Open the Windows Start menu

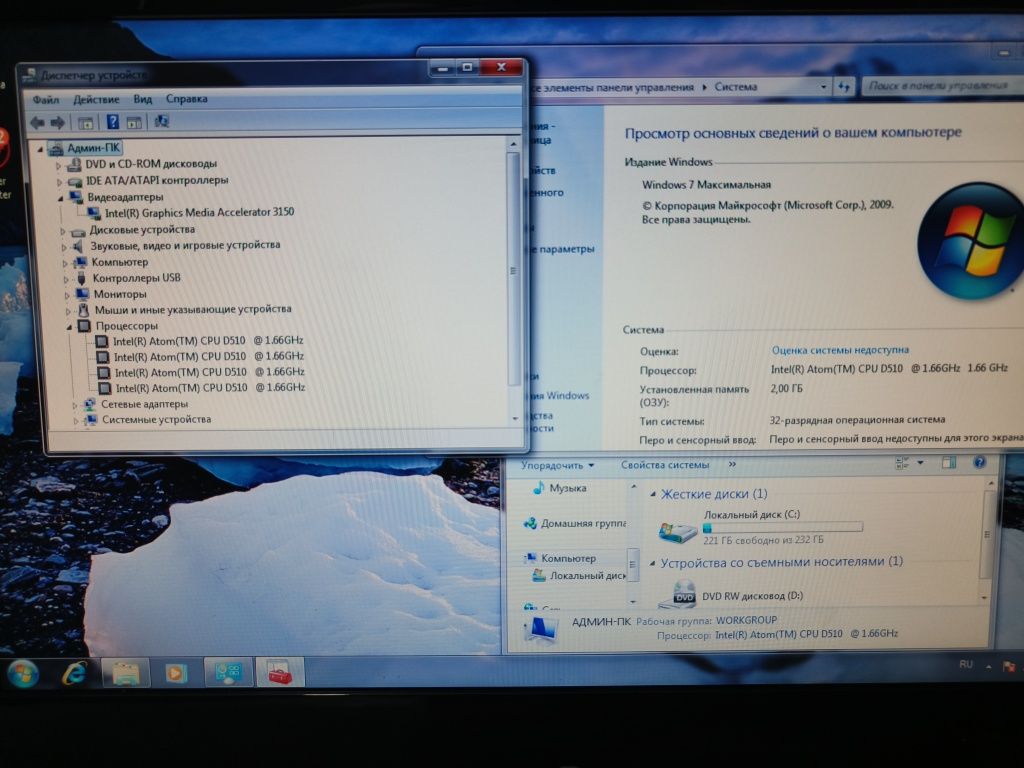23,674
